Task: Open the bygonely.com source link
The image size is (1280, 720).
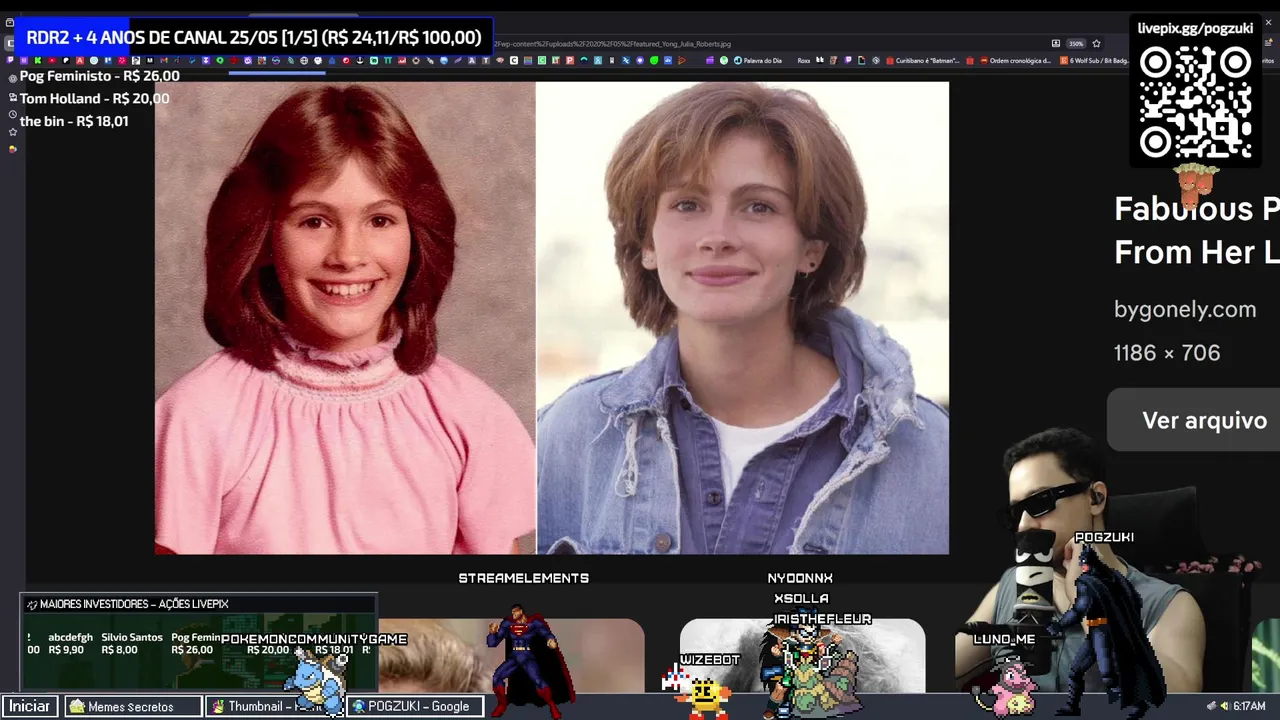Action: point(1185,309)
